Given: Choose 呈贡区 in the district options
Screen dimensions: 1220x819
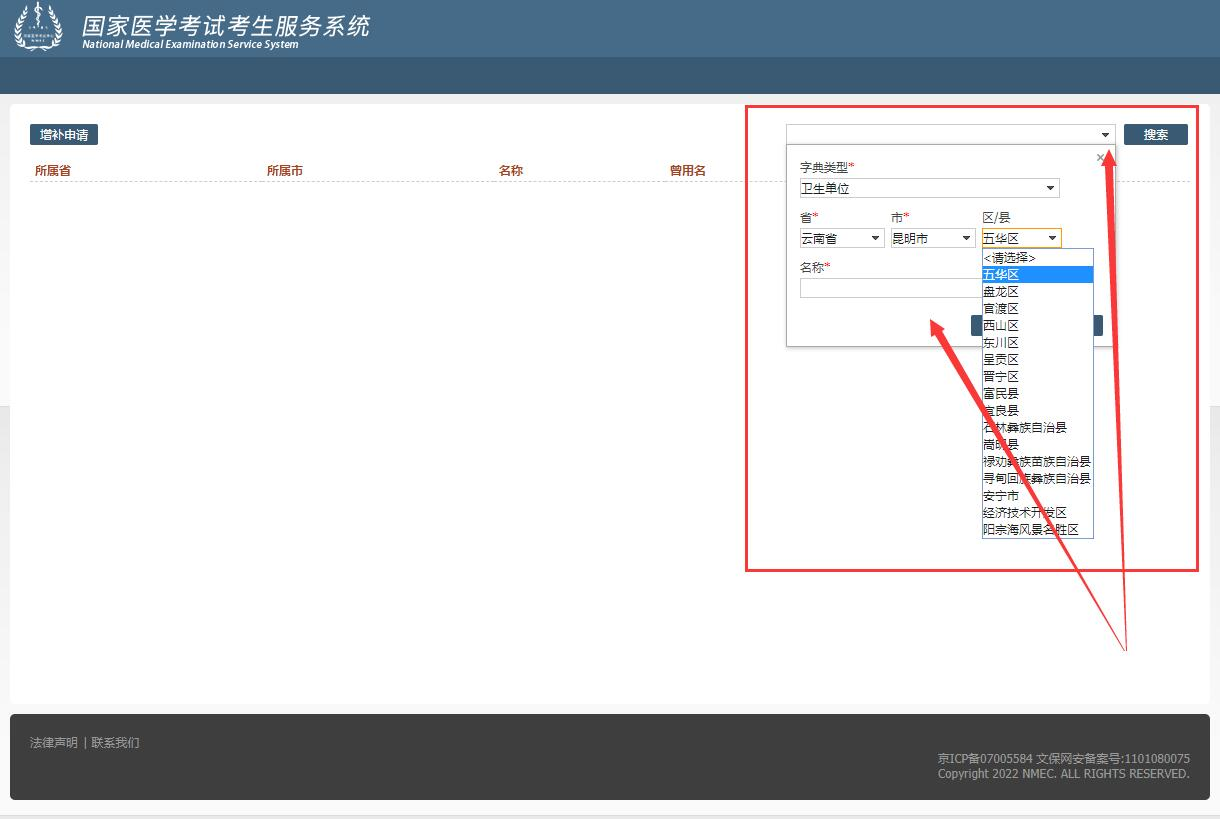Looking at the screenshot, I should [1001, 360].
